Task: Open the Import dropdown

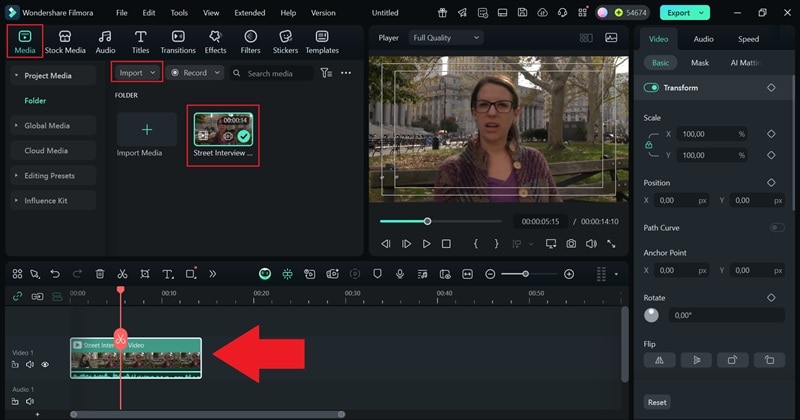Action: point(137,73)
